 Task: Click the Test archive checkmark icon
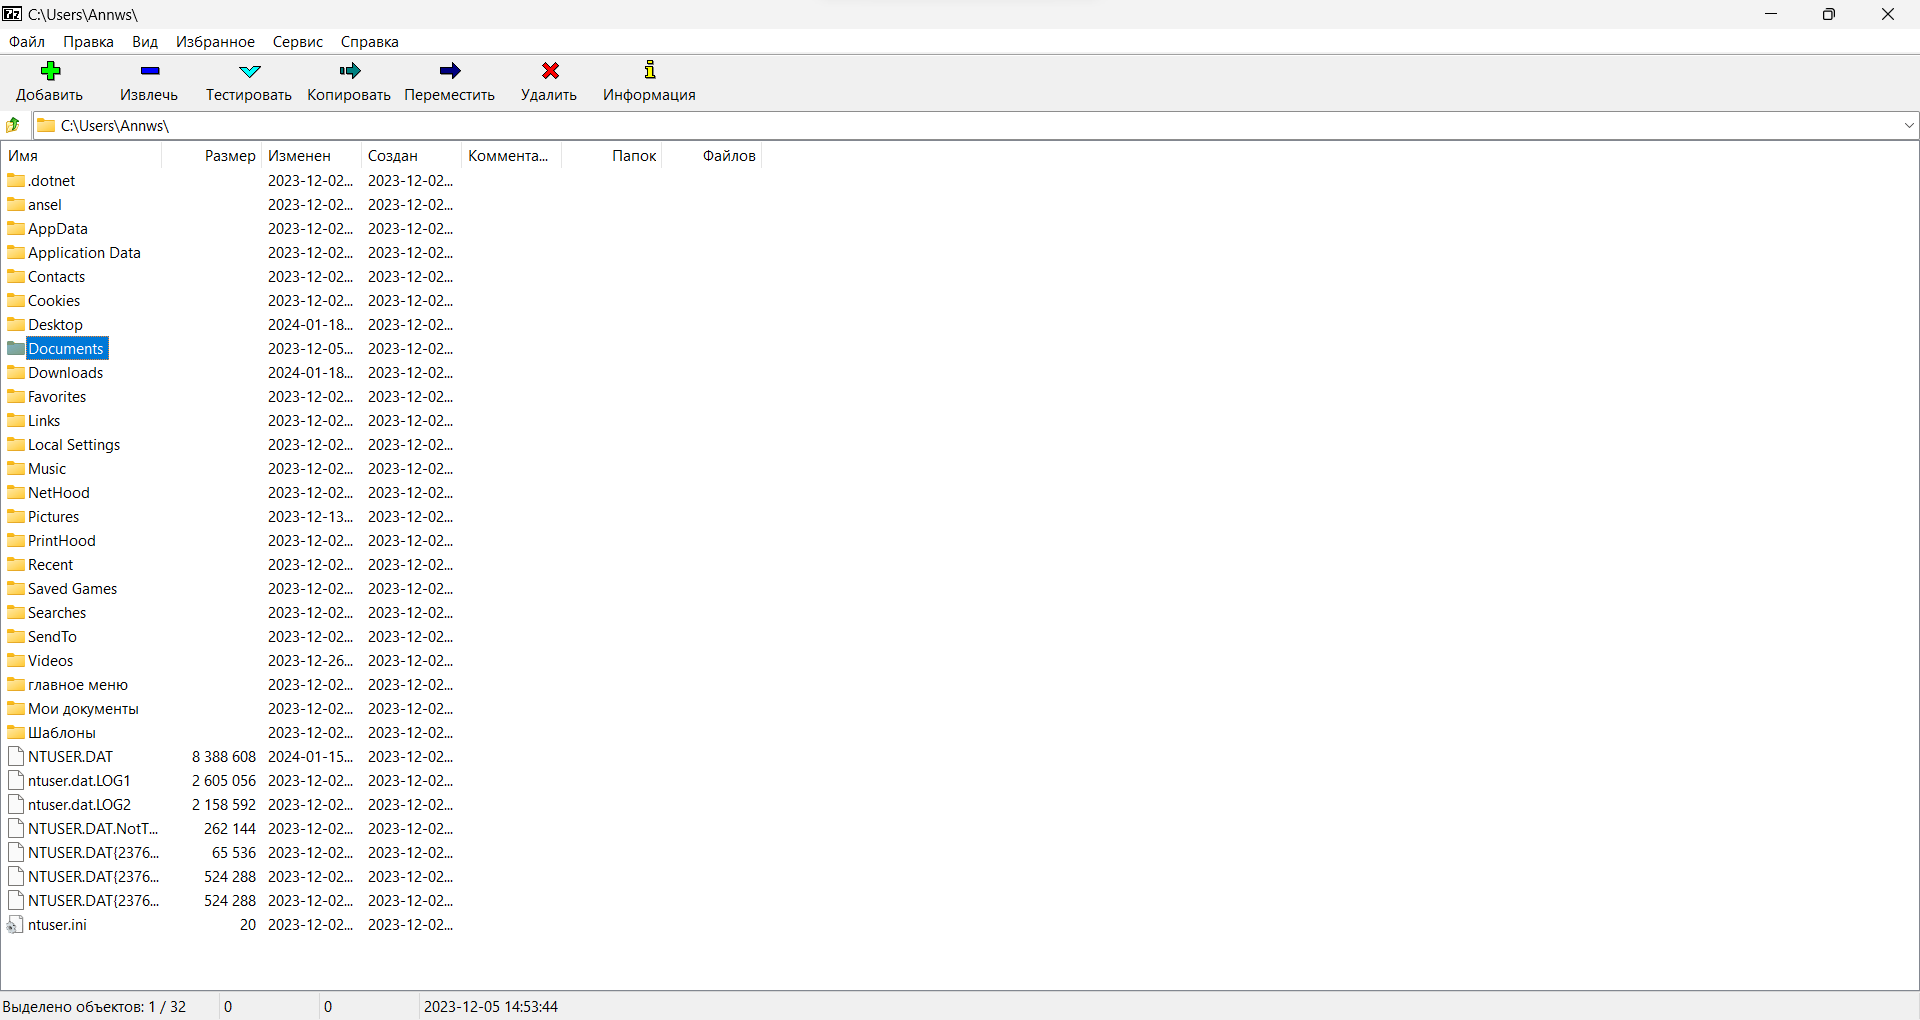click(249, 71)
